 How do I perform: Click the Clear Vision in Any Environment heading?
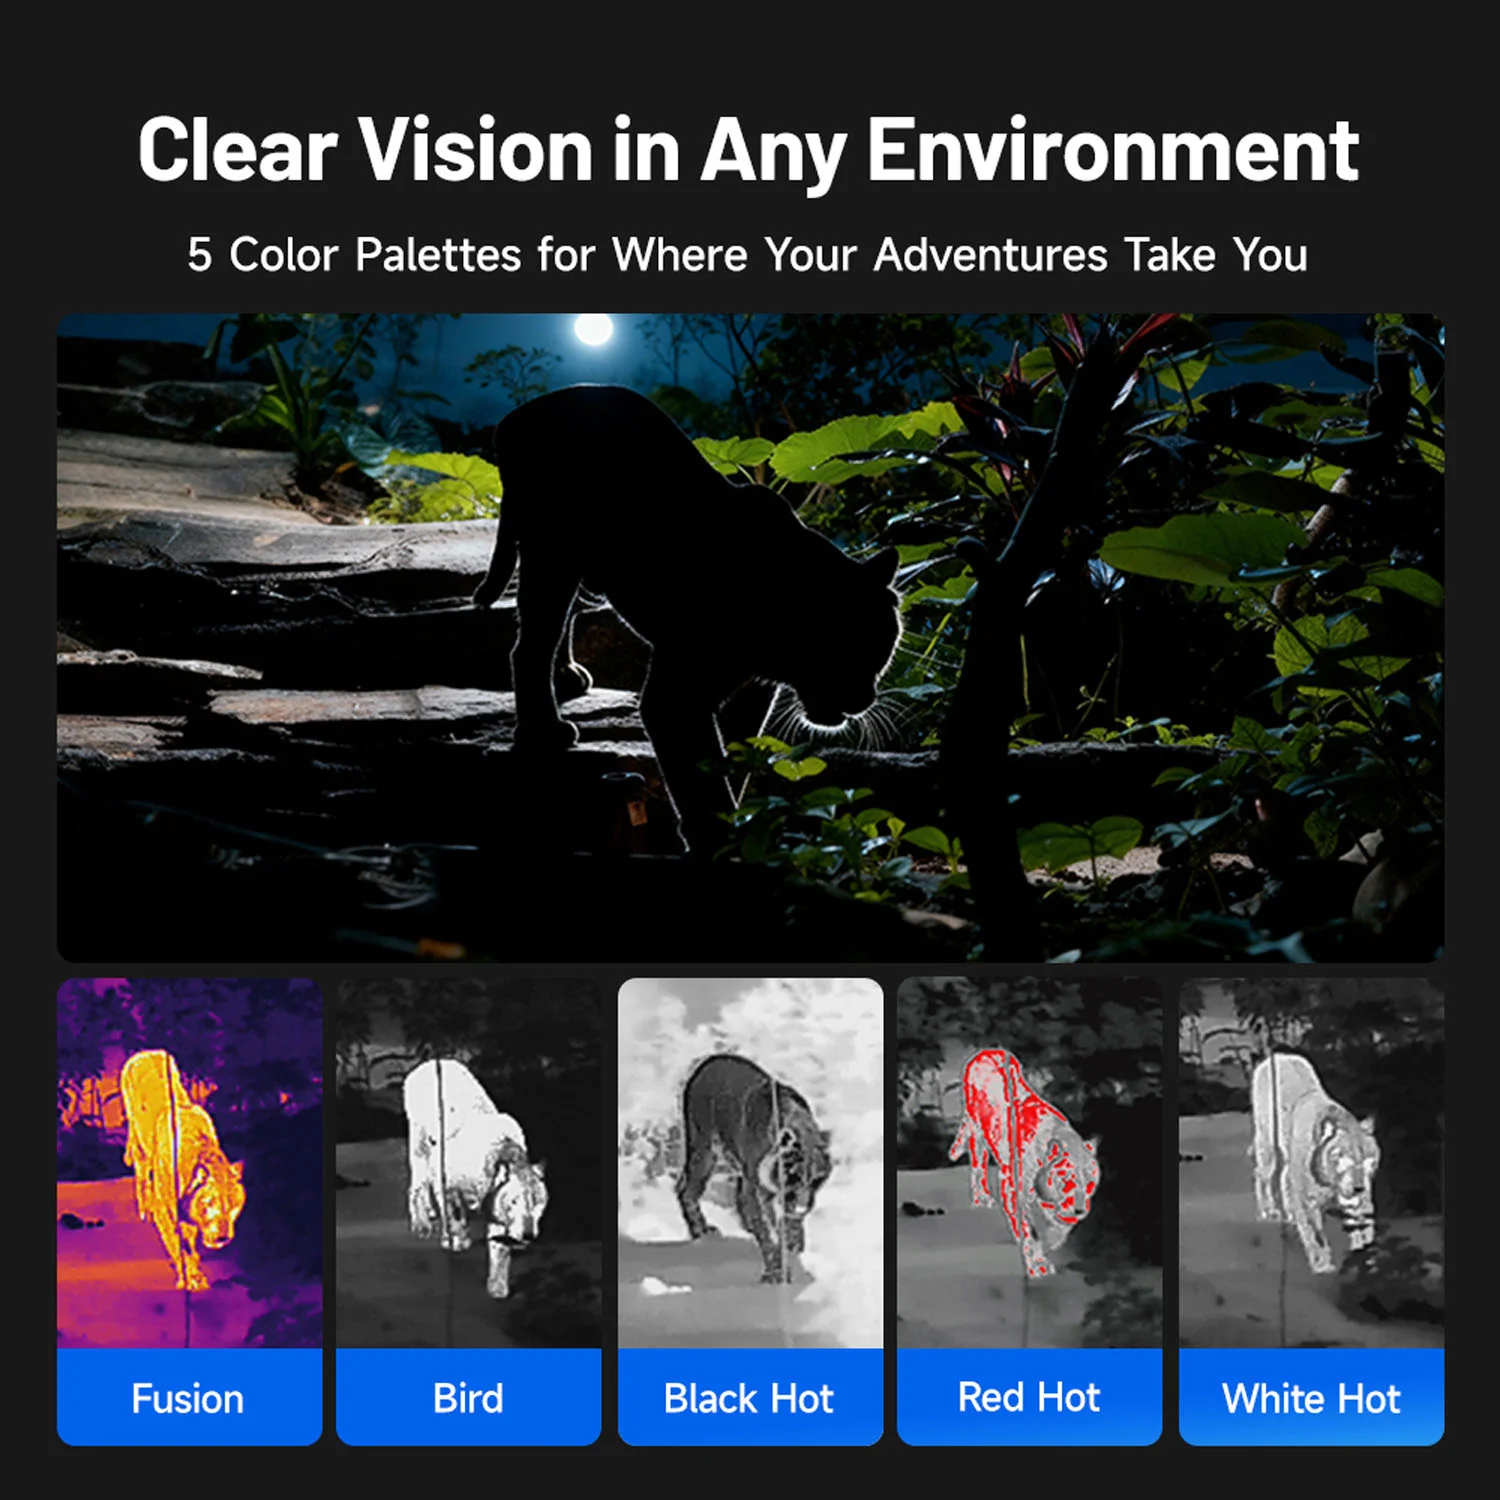pos(748,150)
